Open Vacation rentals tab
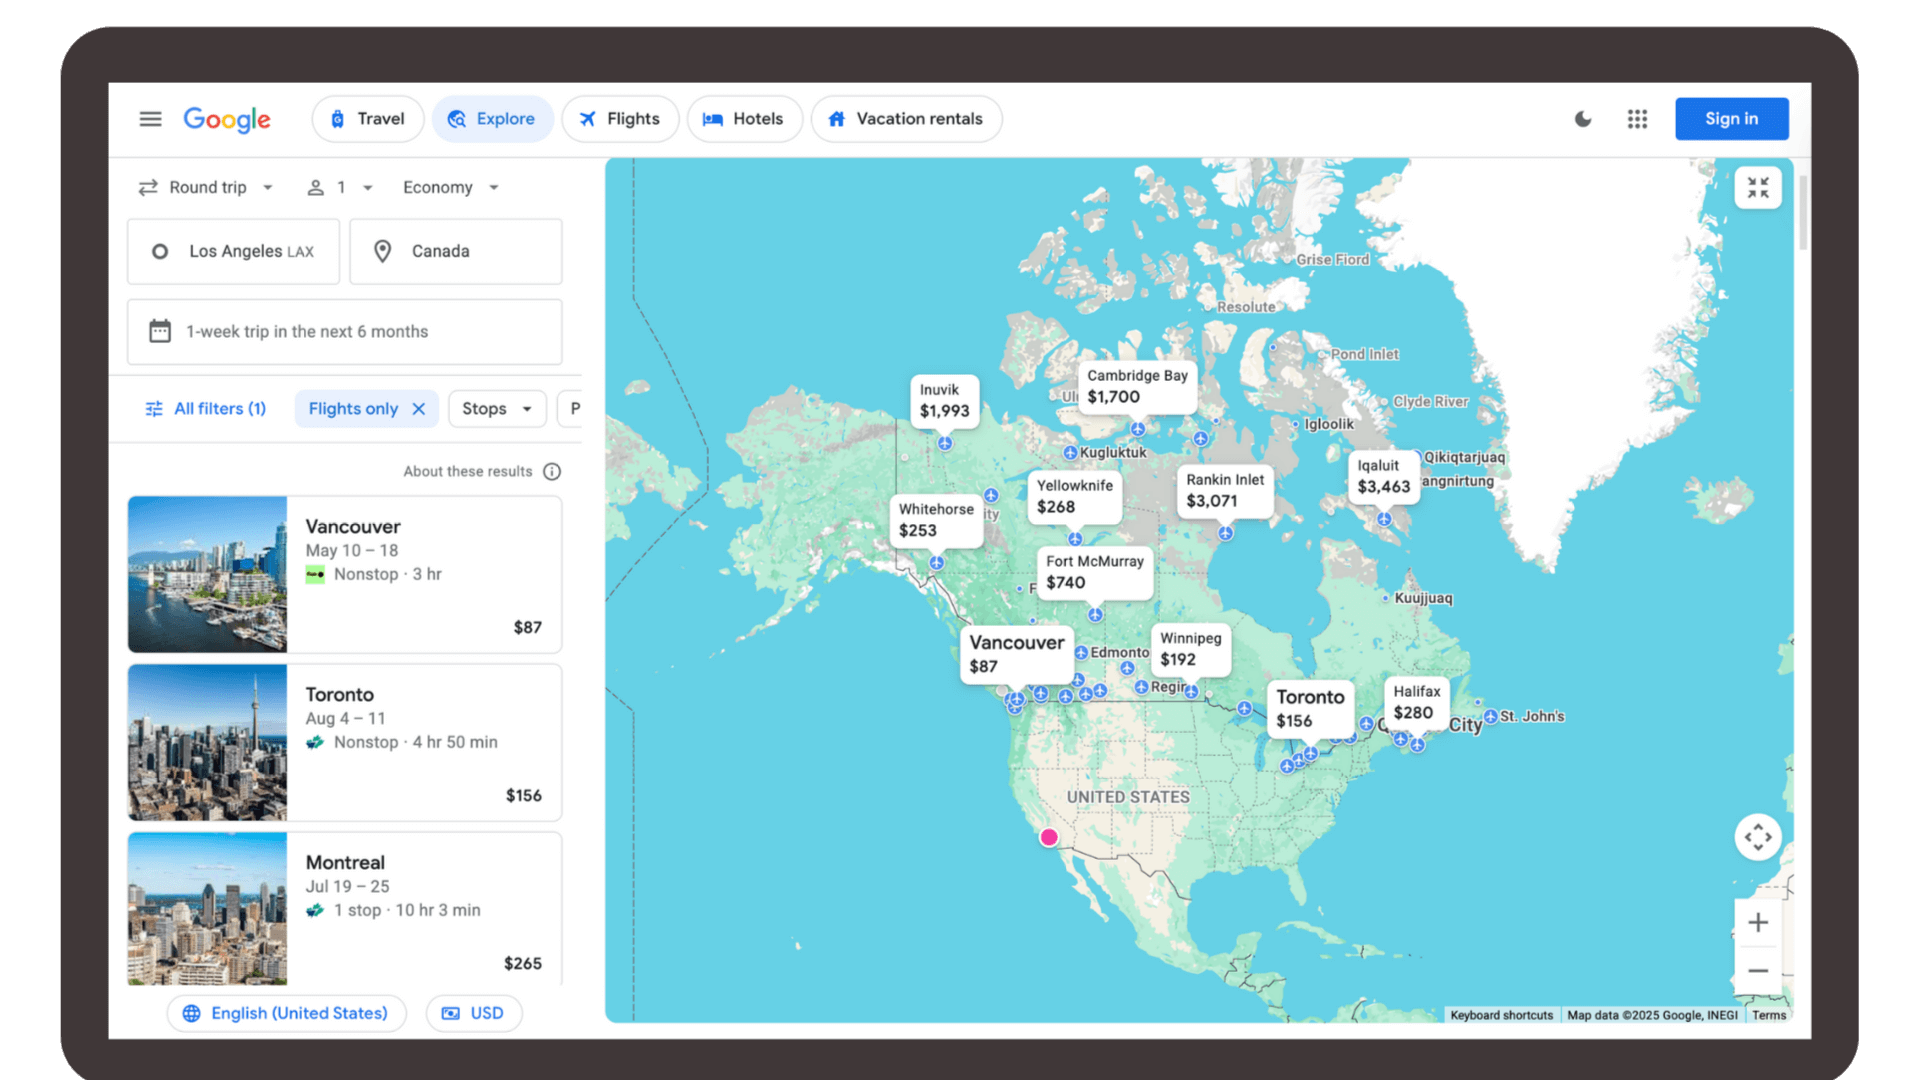Image resolution: width=1920 pixels, height=1080 pixels. click(906, 119)
